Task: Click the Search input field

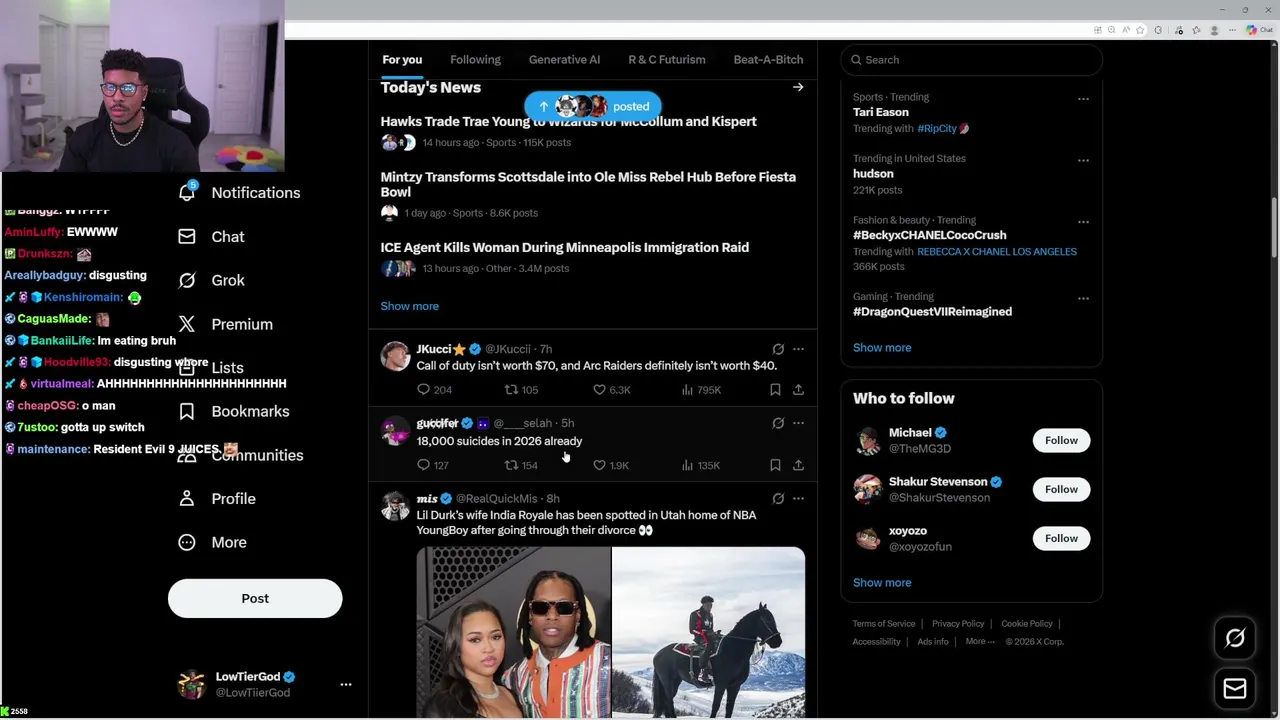Action: 971,60
